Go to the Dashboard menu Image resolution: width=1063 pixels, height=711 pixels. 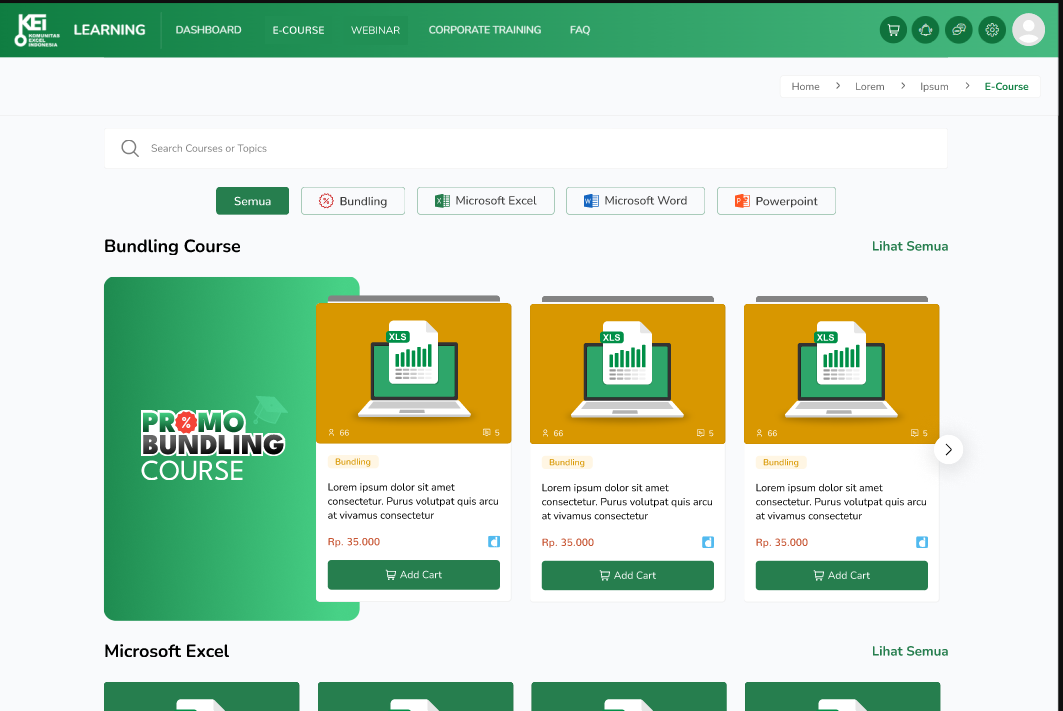point(208,30)
